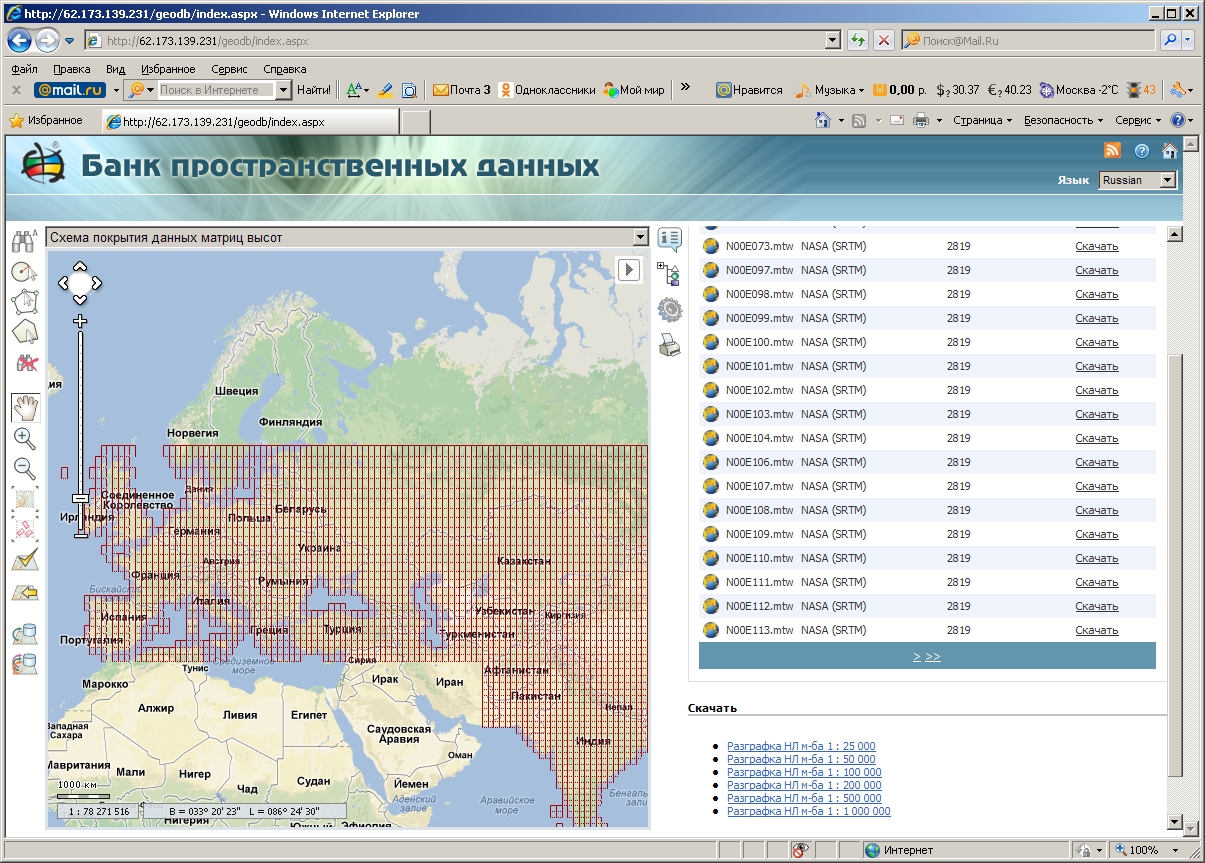This screenshot has width=1205, height=863.
Task: Click the zoom out magnifier tool
Action: pyautogui.click(x=25, y=468)
